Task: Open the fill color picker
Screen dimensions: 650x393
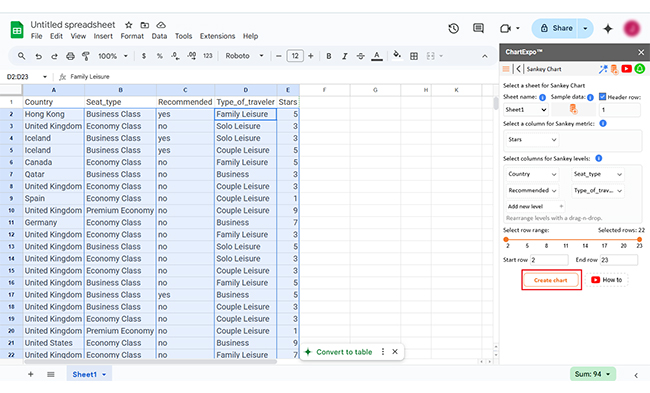Action: (x=397, y=55)
